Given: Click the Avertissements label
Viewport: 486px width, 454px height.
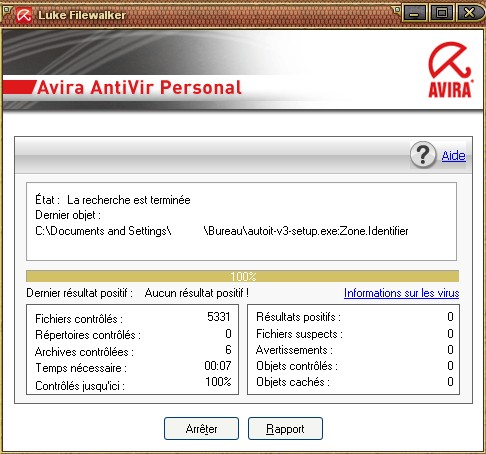Looking at the screenshot, I should tap(294, 350).
